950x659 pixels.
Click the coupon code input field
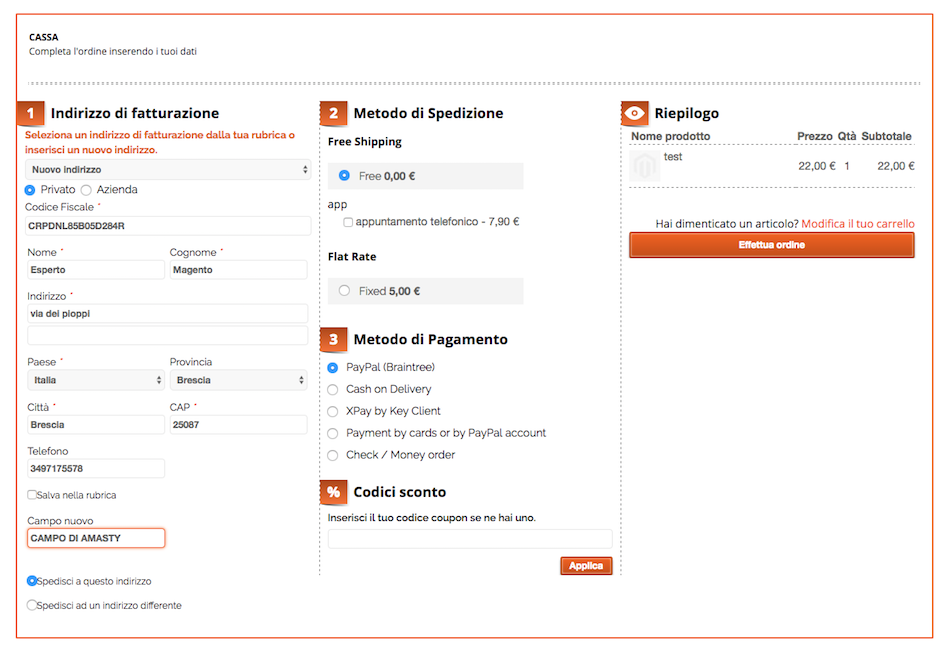[x=470, y=538]
